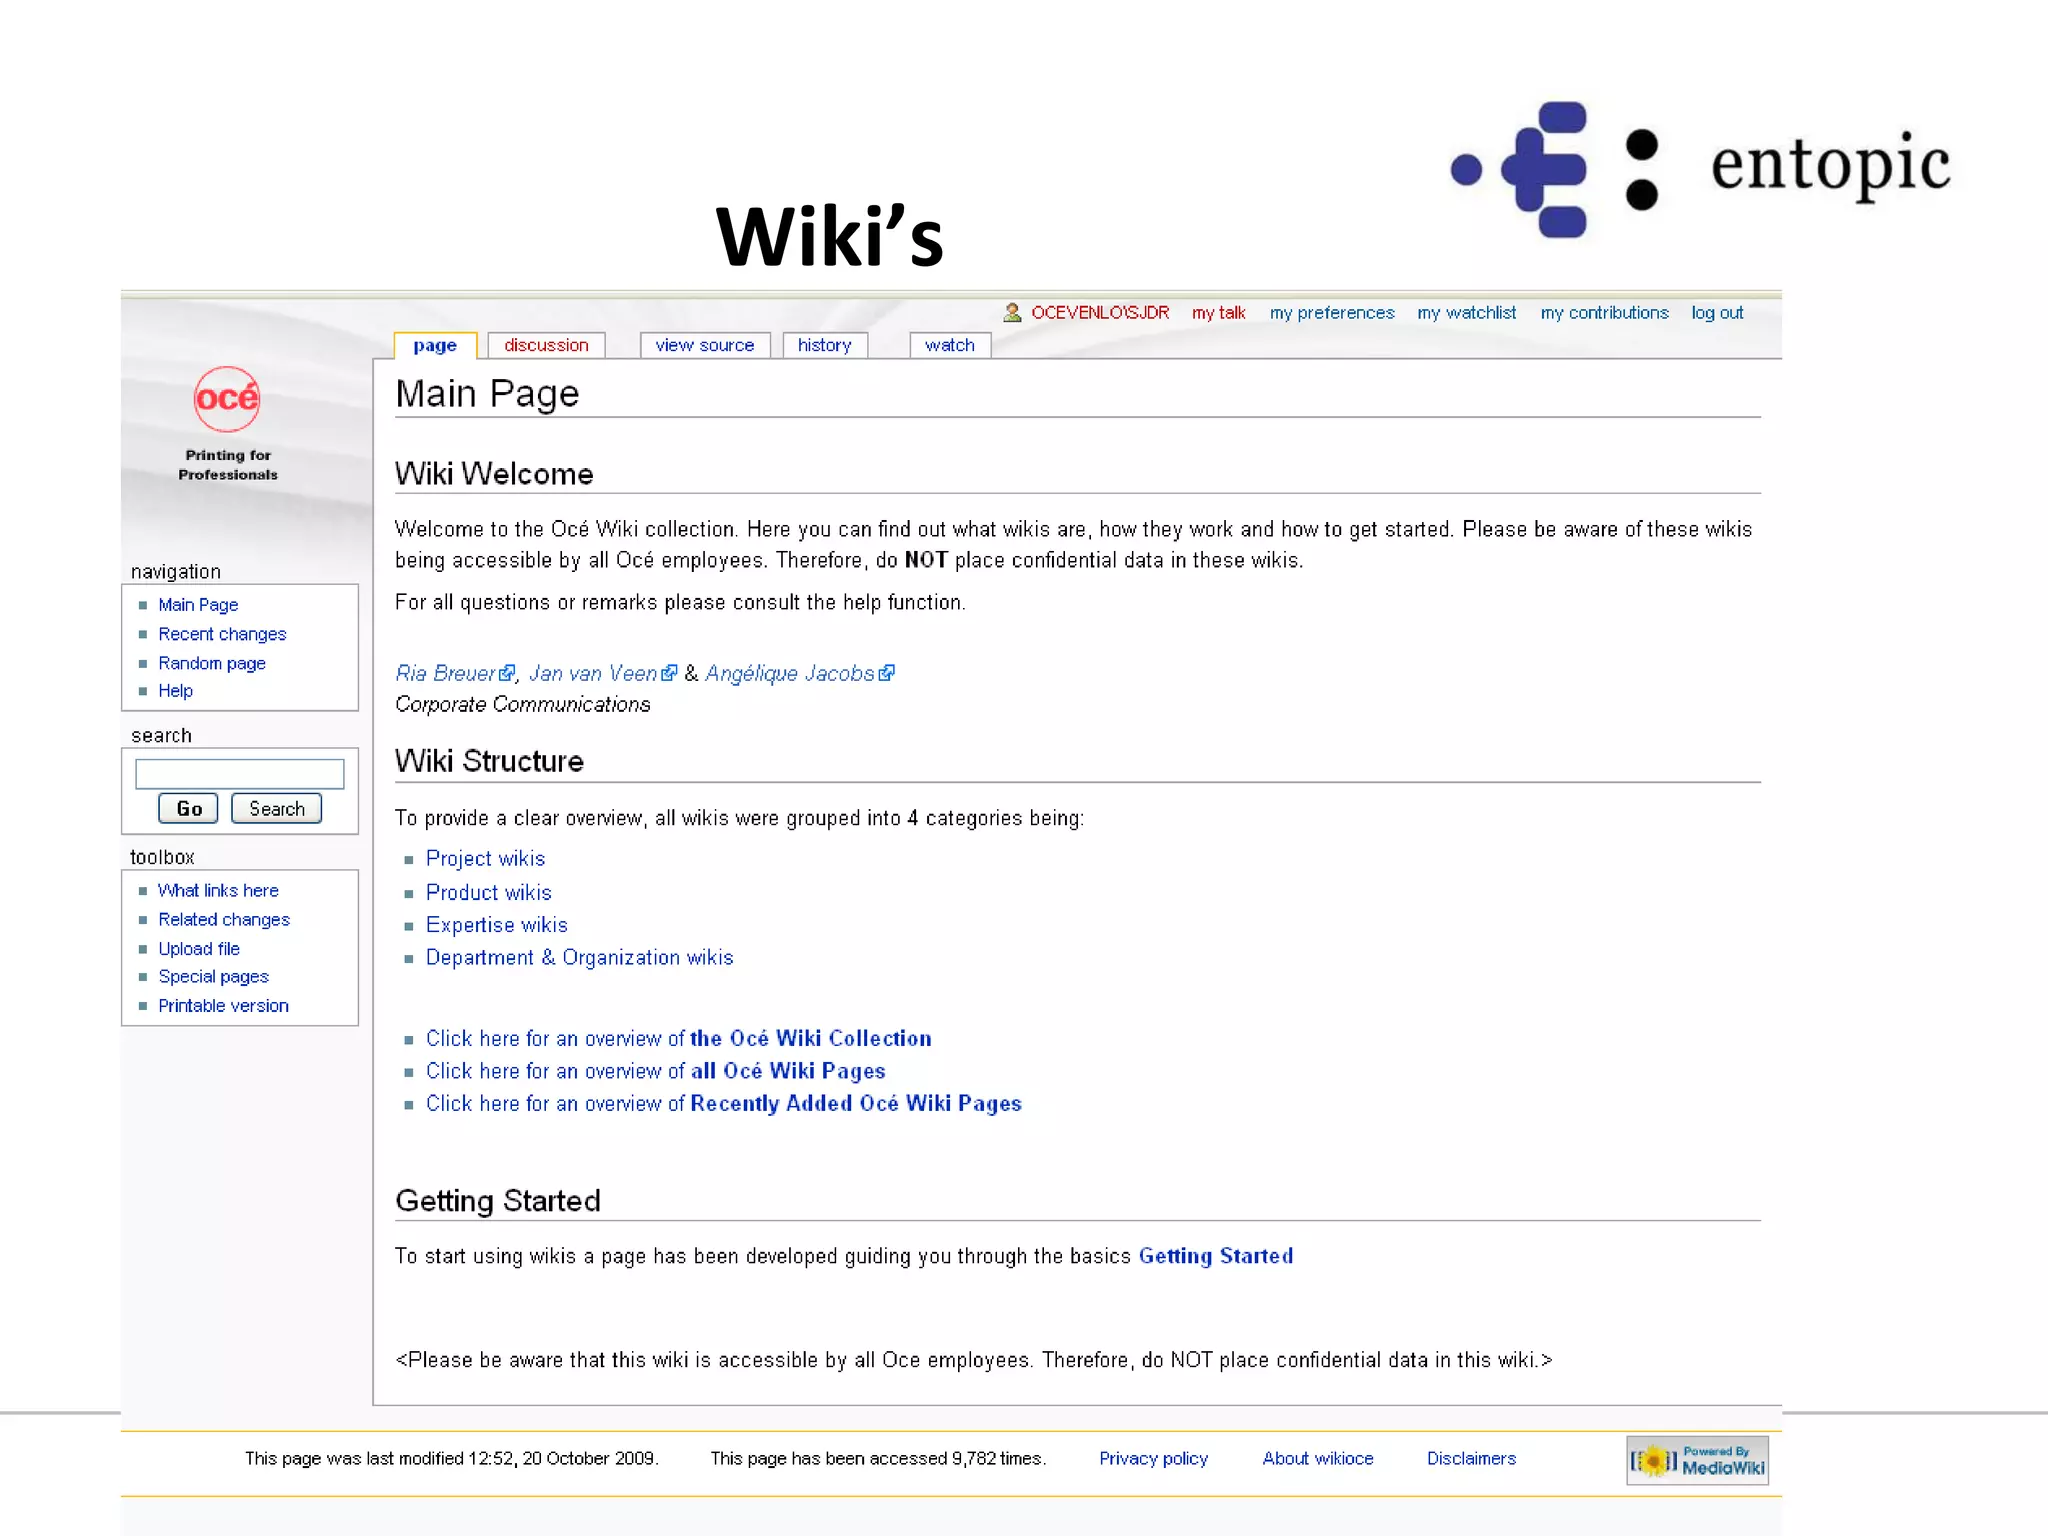The height and width of the screenshot is (1536, 2048).
Task: Open the OCEVENLO\SJDR user page link
Action: pos(1100,313)
